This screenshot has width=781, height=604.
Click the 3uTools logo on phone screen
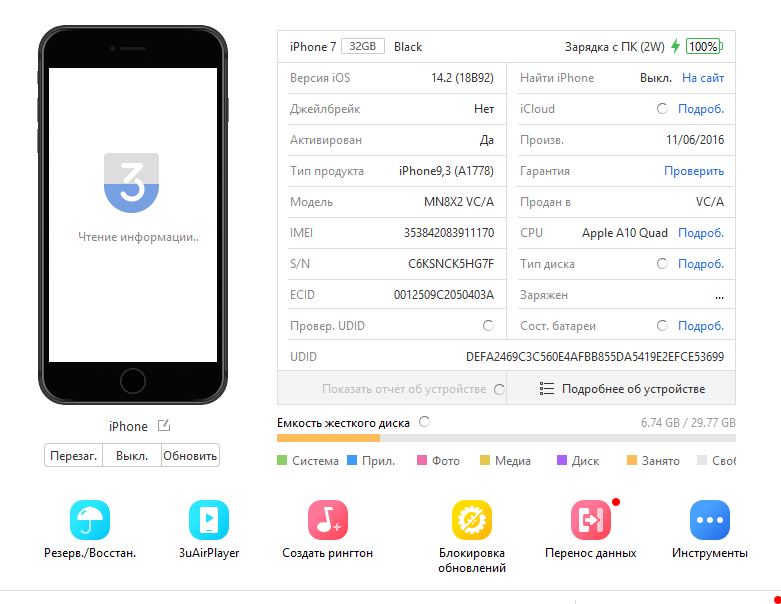click(131, 183)
